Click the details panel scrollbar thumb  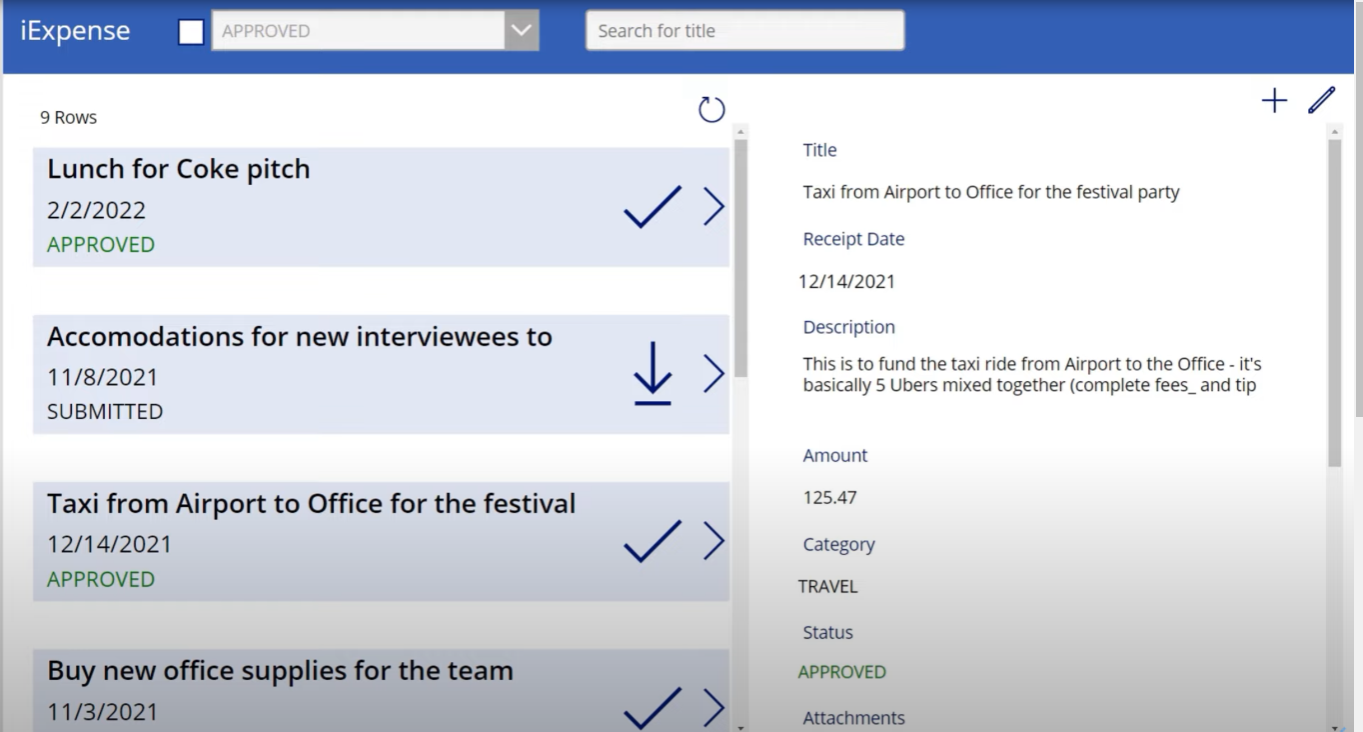click(1335, 302)
